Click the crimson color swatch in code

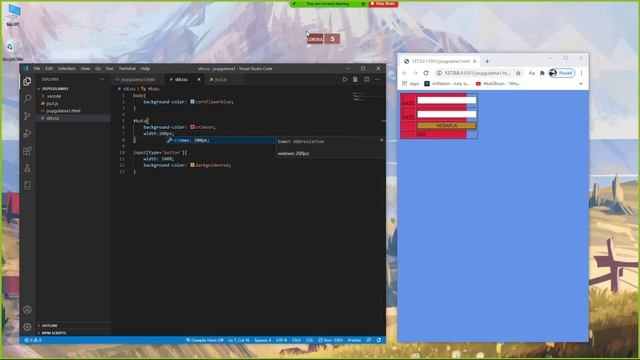[x=192, y=127]
